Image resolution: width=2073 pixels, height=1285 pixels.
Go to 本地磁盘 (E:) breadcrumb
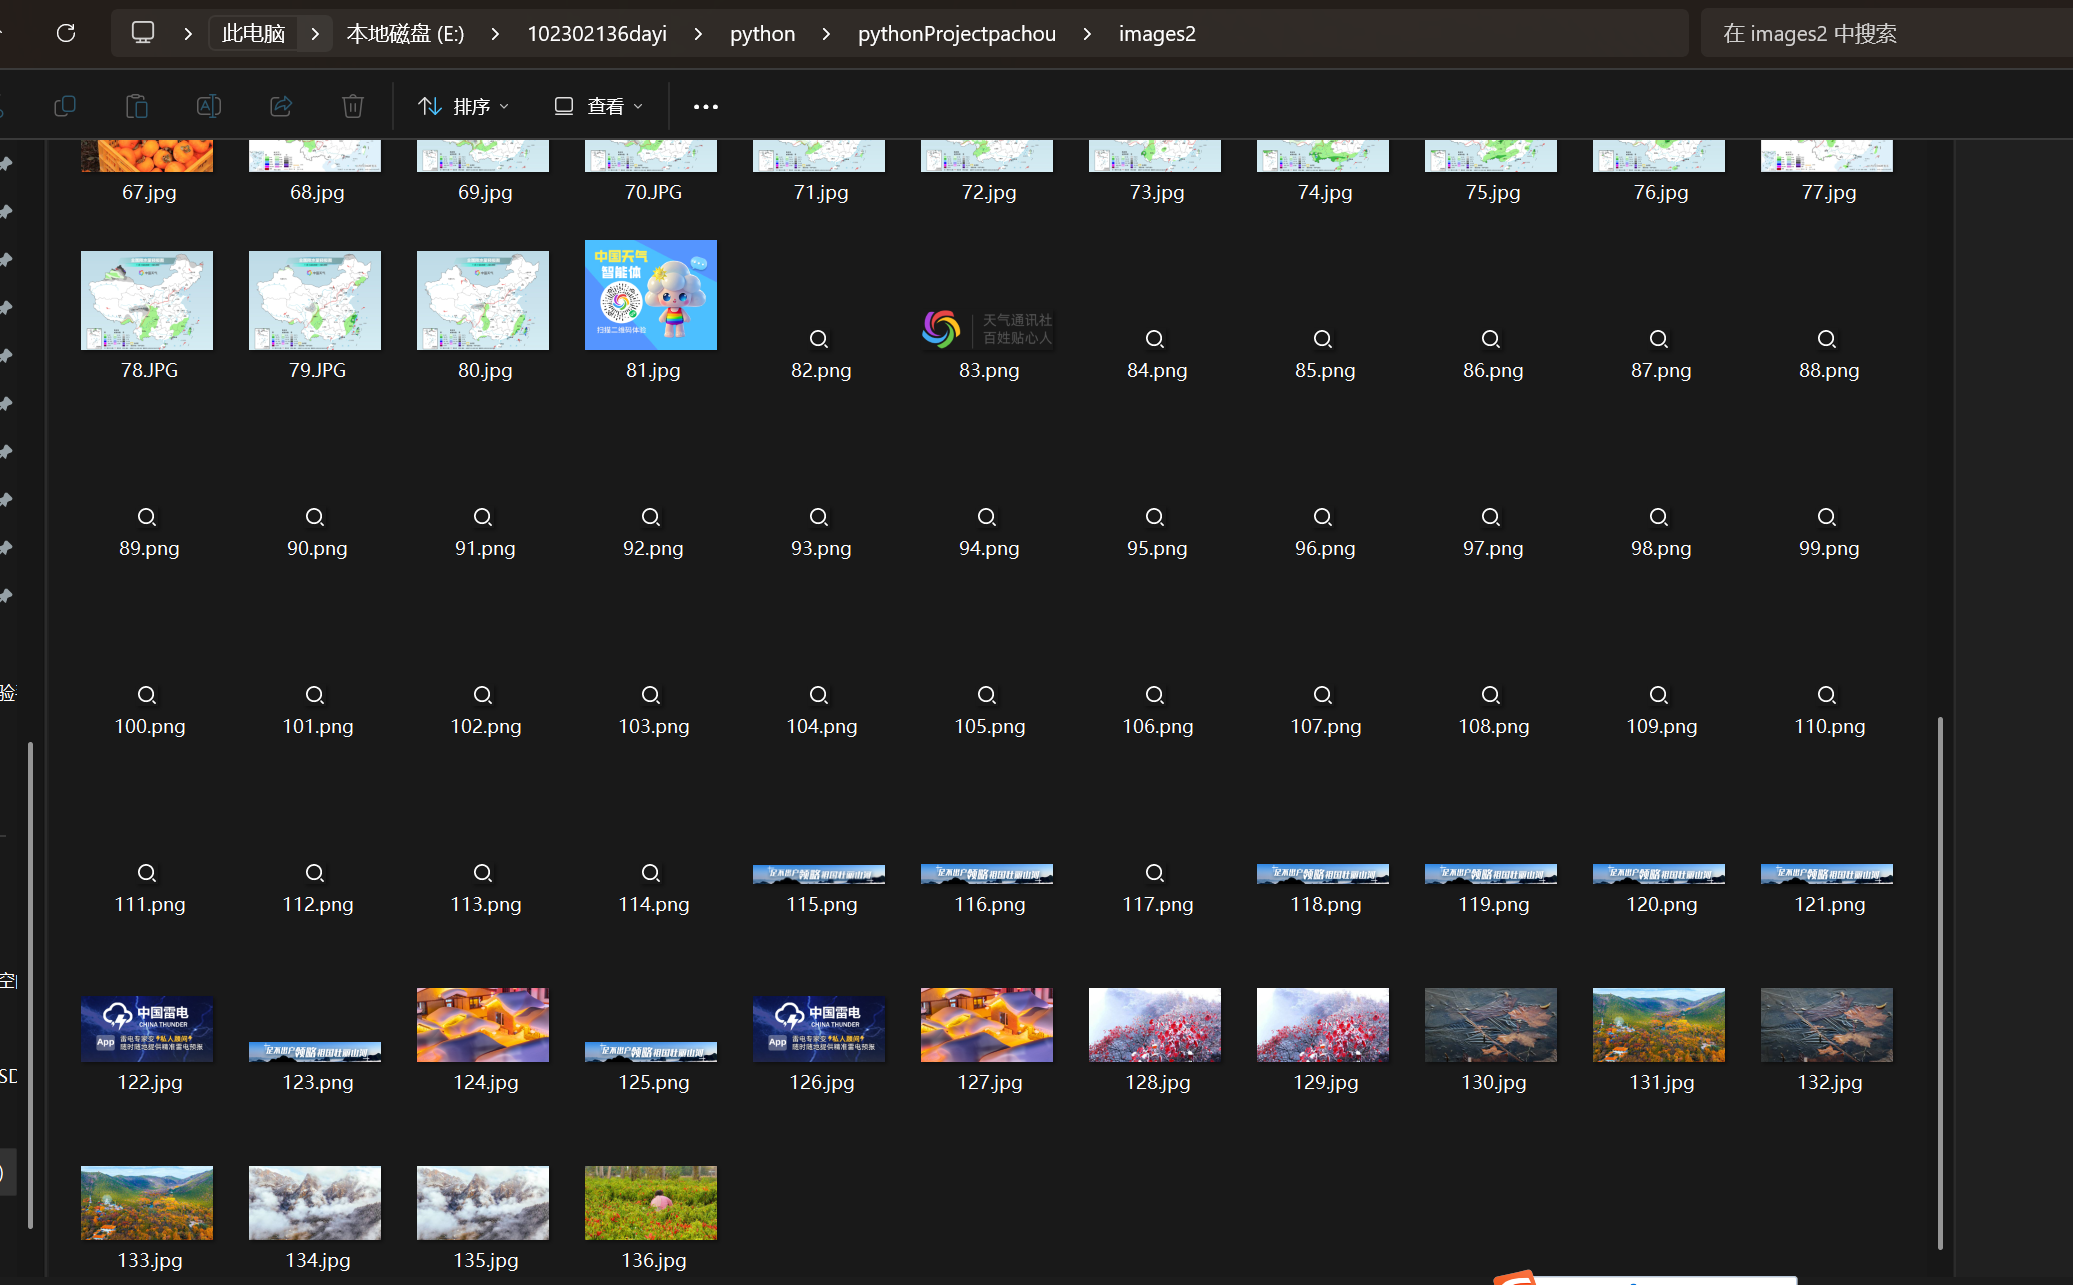[405, 33]
